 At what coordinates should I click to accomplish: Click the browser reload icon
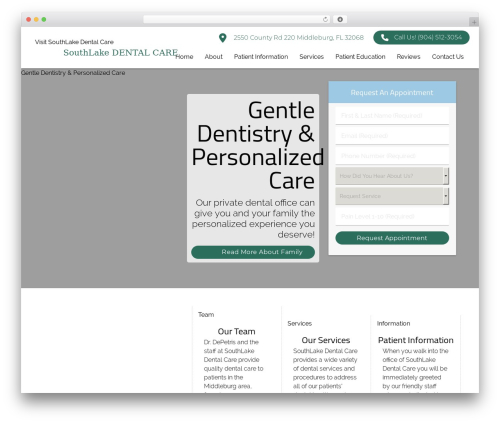(x=325, y=20)
